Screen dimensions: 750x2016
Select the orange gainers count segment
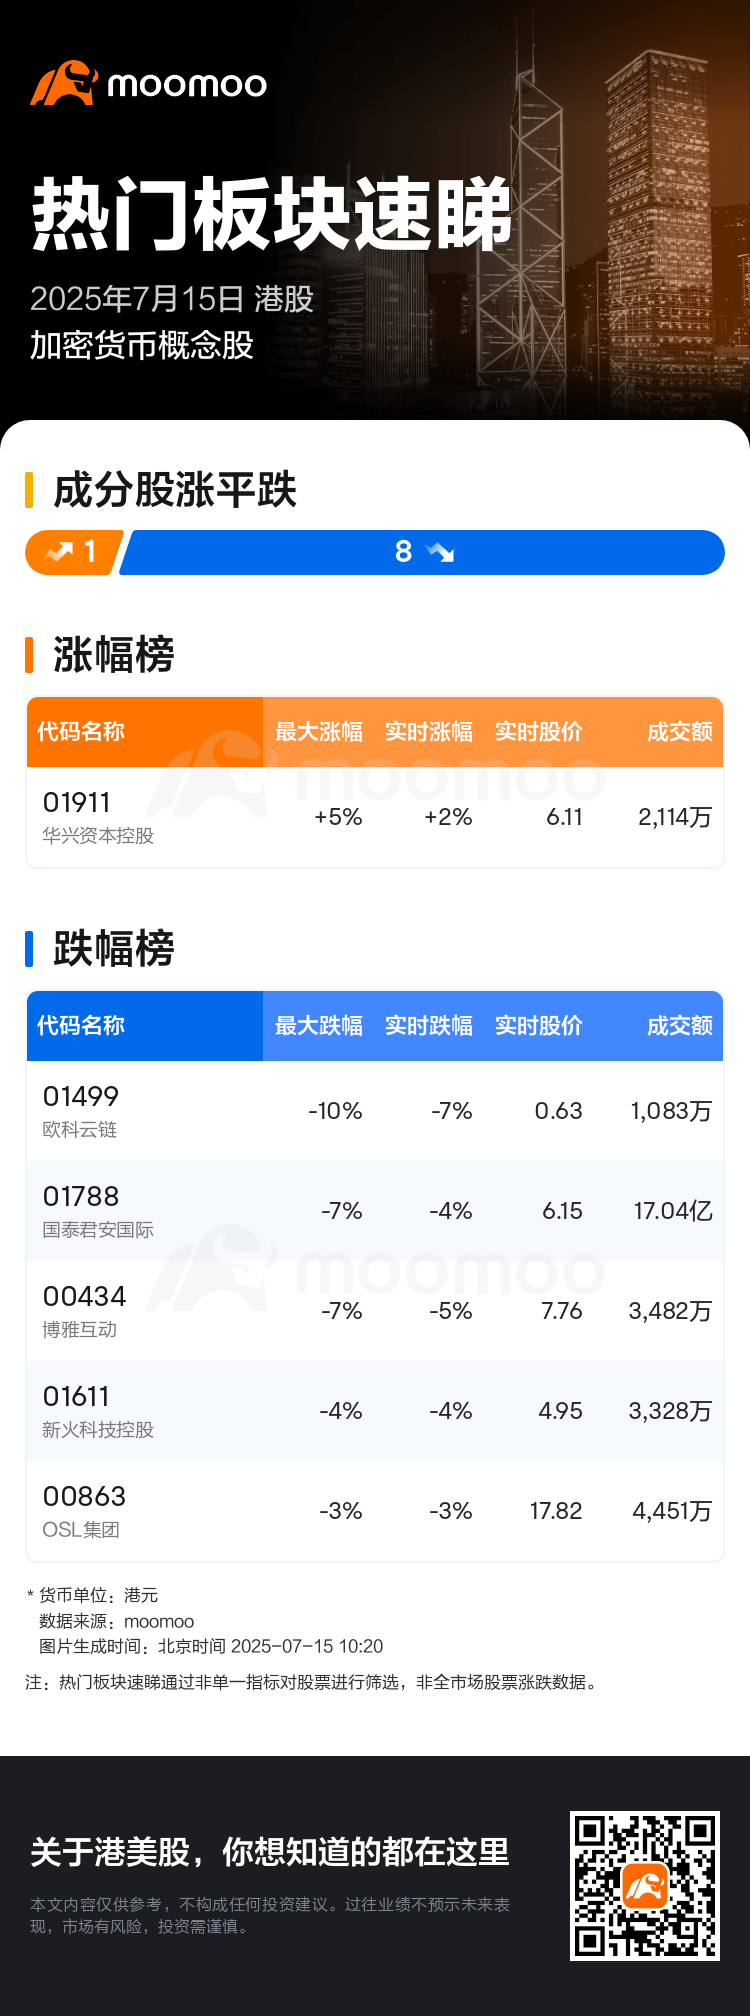[x=74, y=552]
